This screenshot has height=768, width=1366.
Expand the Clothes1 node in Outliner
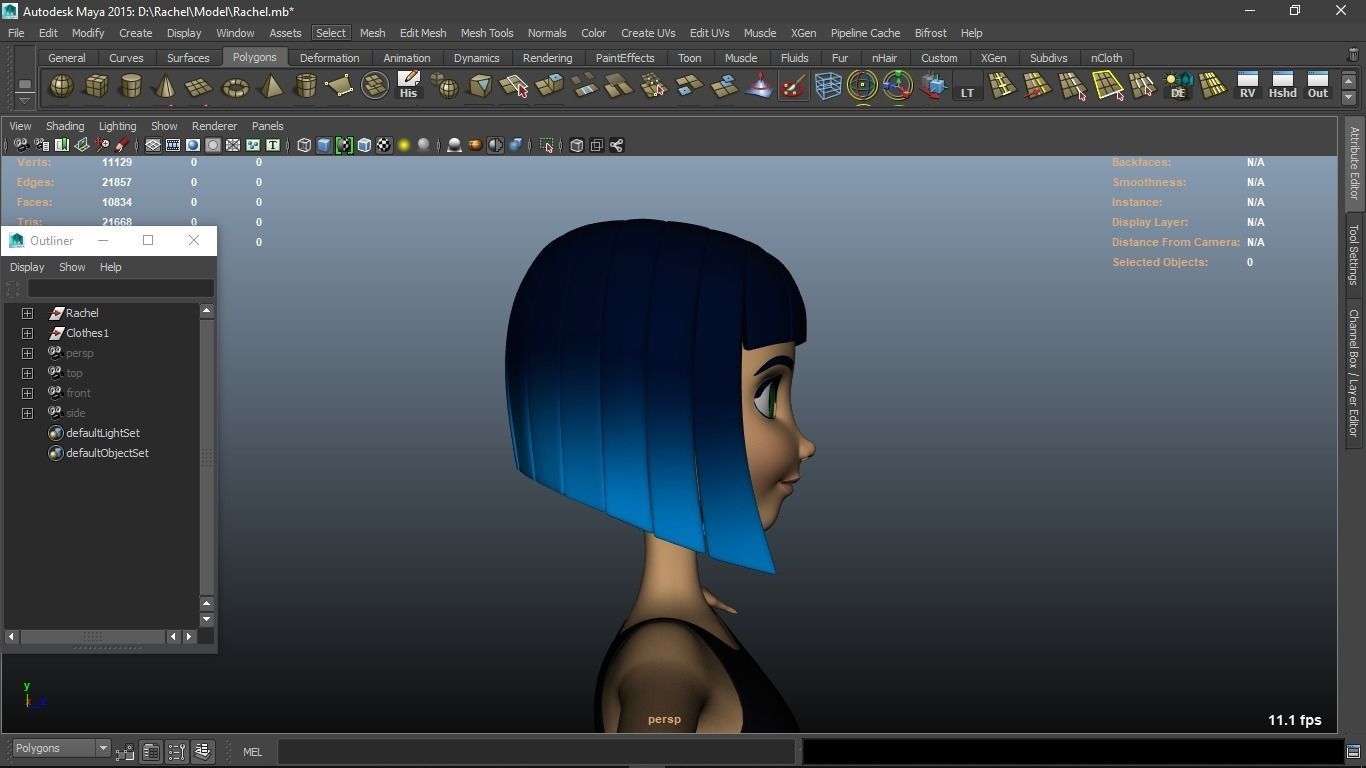tap(28, 333)
